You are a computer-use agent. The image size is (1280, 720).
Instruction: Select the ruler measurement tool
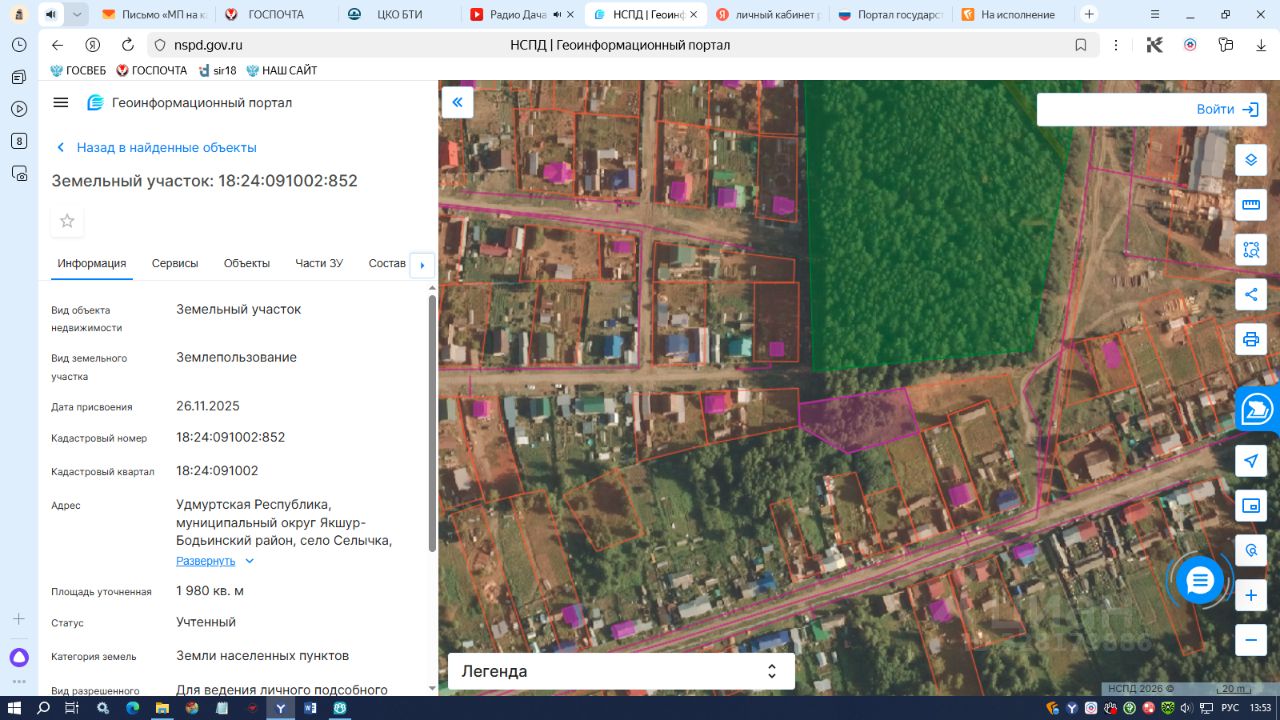pos(1251,205)
